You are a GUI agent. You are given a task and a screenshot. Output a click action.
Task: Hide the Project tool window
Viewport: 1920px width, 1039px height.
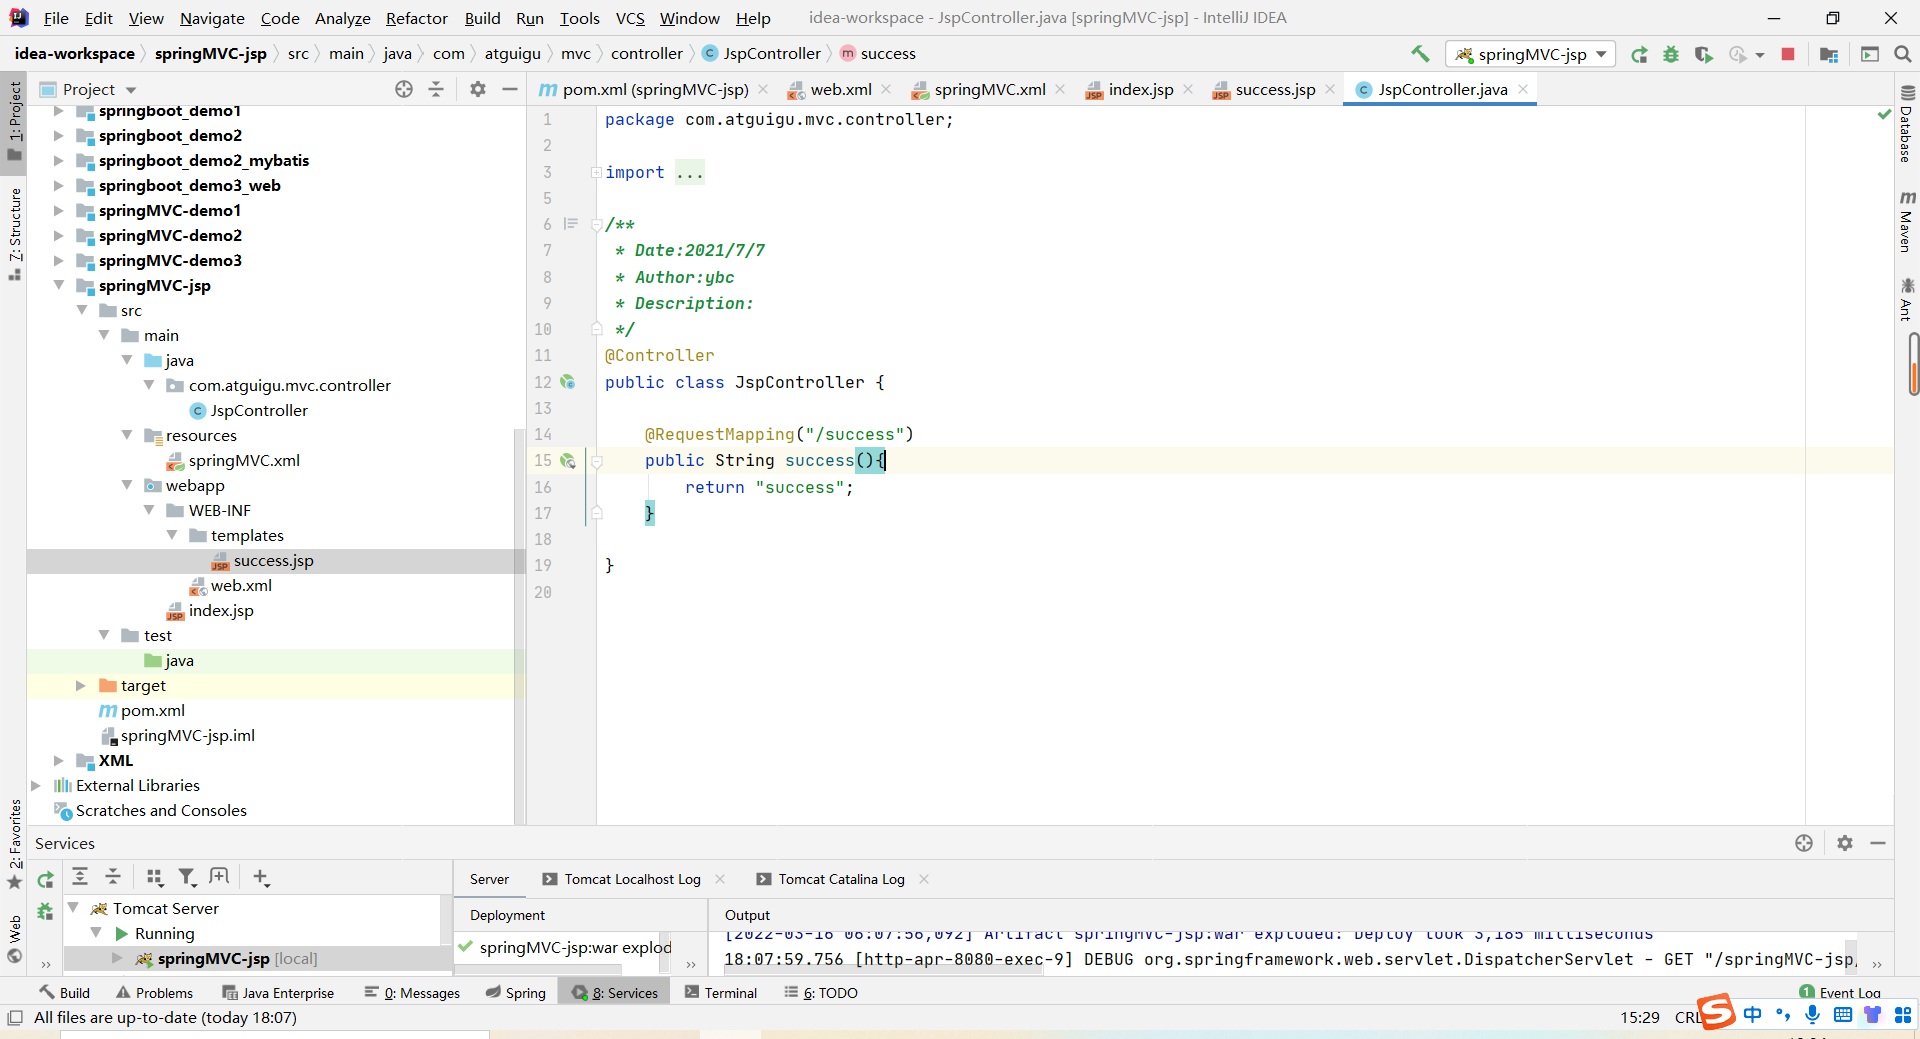[510, 89]
